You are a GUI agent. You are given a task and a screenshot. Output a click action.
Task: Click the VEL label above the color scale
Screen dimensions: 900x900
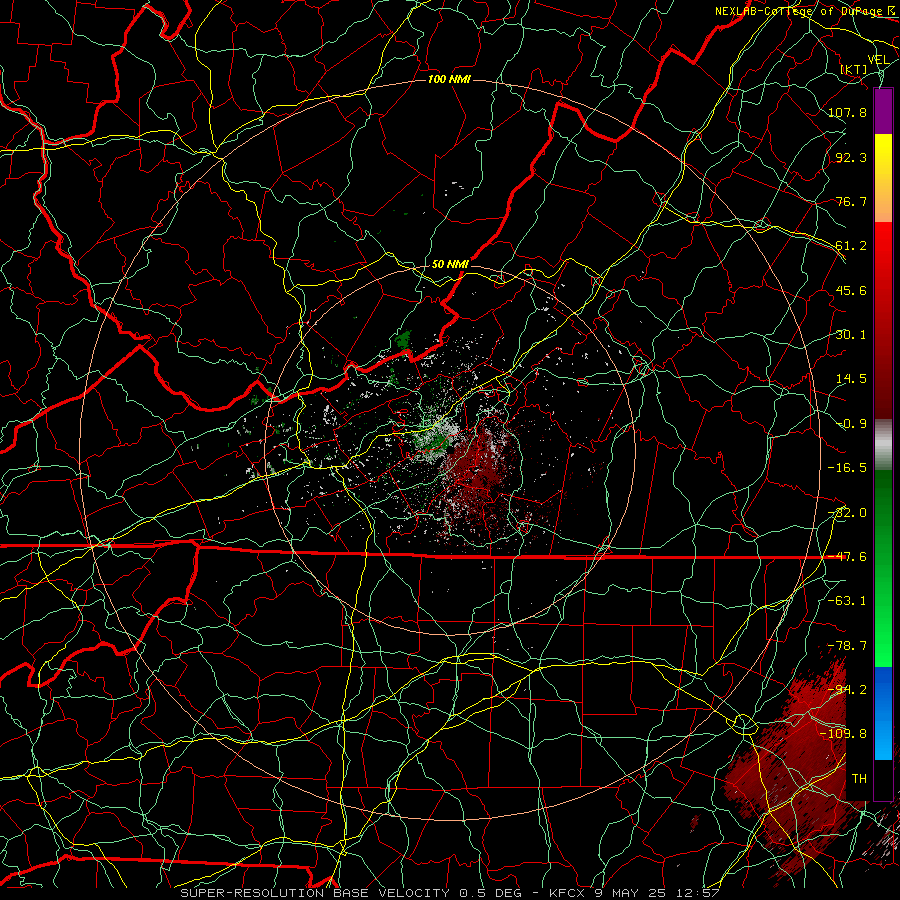[878, 60]
